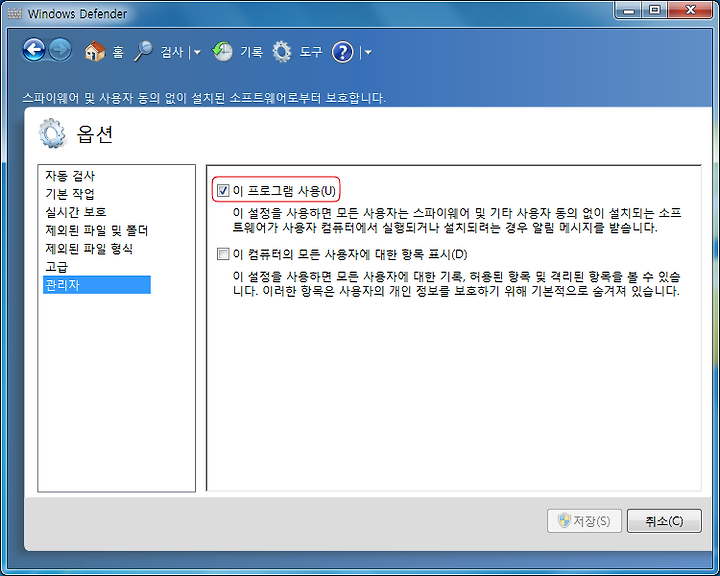Select 관리자 in options list
720x576 pixels.
click(x=97, y=285)
